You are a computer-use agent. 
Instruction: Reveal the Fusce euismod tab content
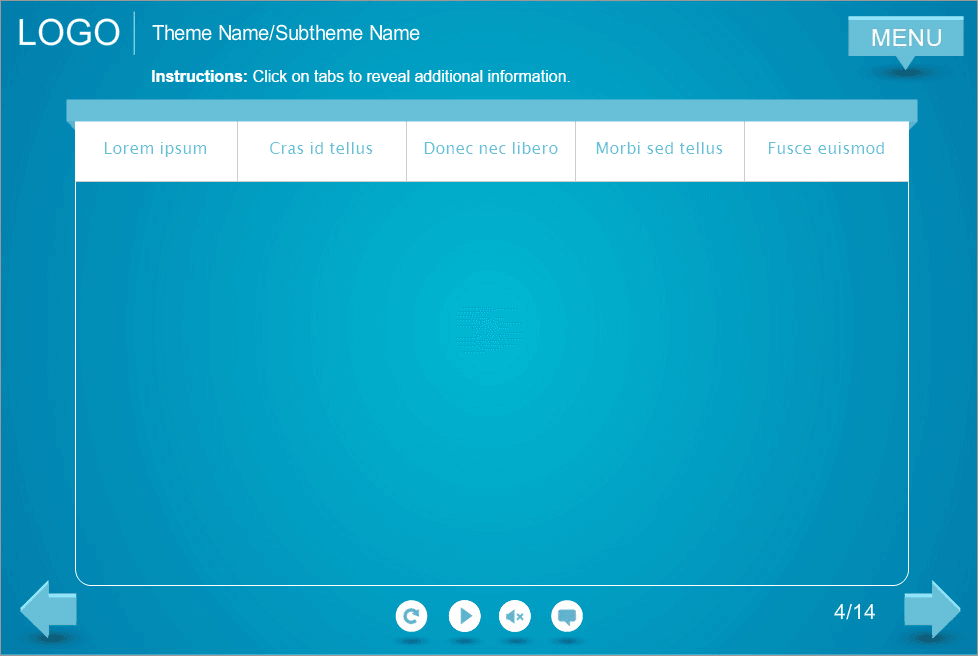pos(826,149)
